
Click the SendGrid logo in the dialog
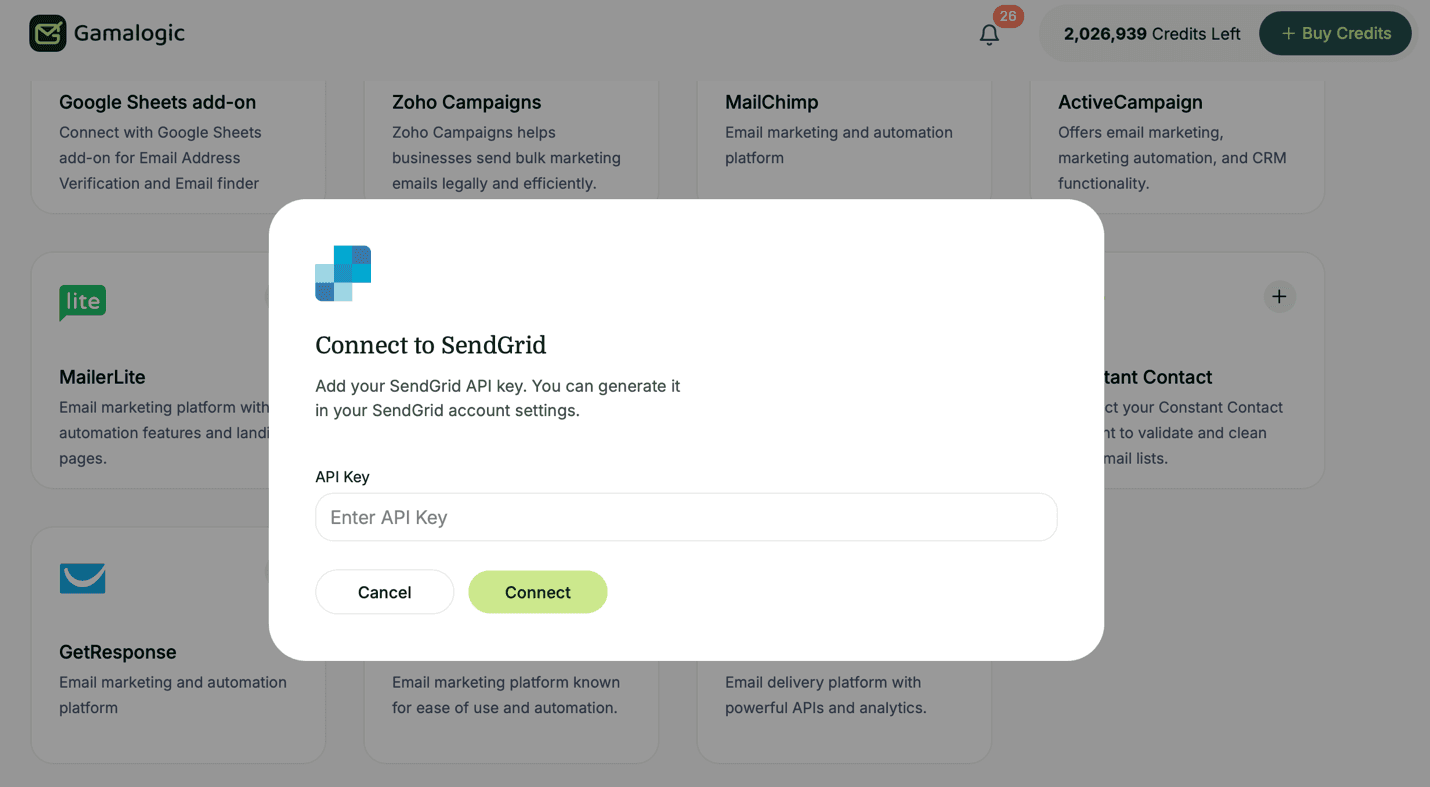point(342,272)
